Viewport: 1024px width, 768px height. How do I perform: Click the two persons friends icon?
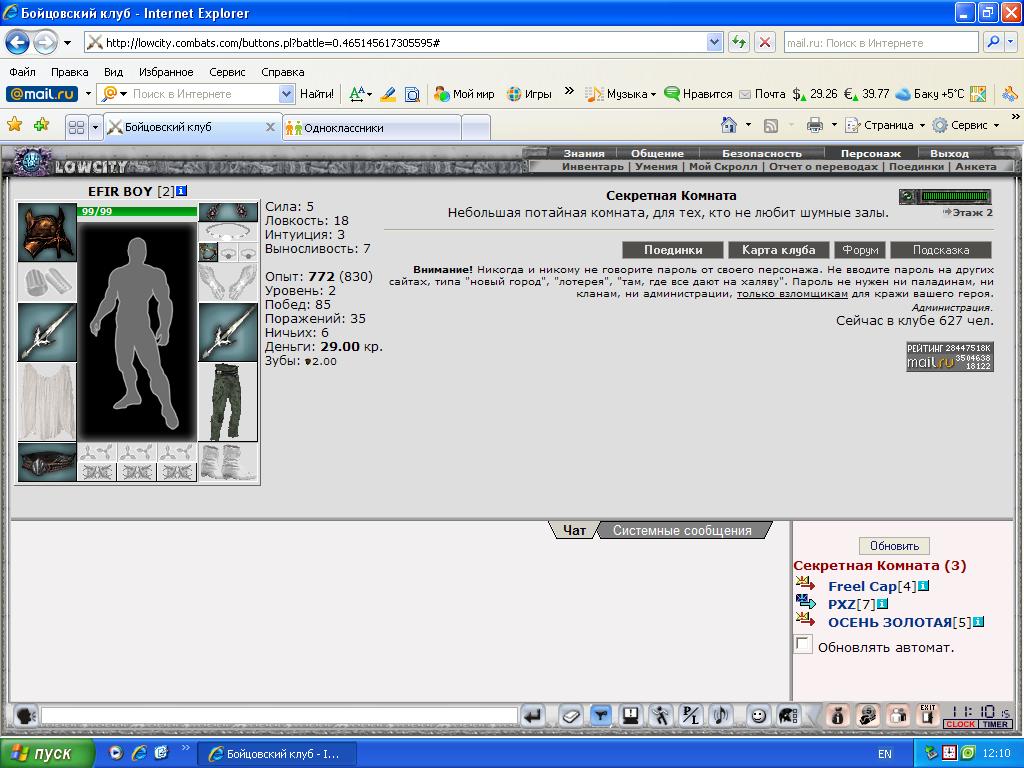(898, 716)
